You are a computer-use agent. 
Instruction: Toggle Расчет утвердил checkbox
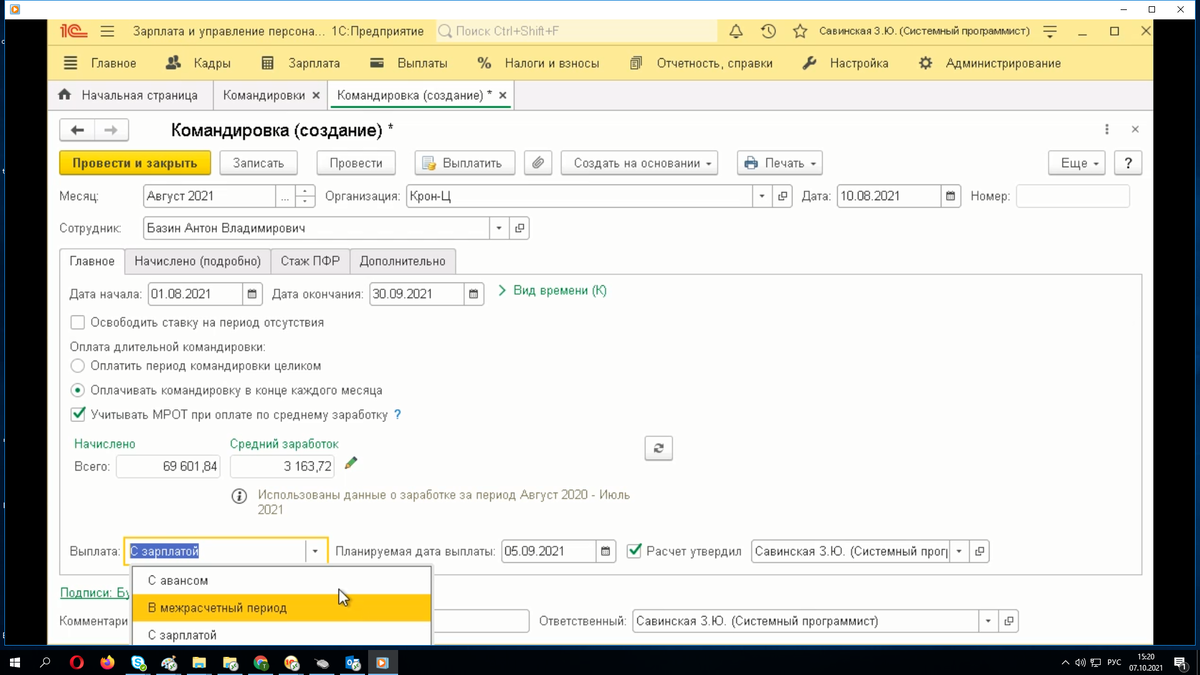coord(634,551)
